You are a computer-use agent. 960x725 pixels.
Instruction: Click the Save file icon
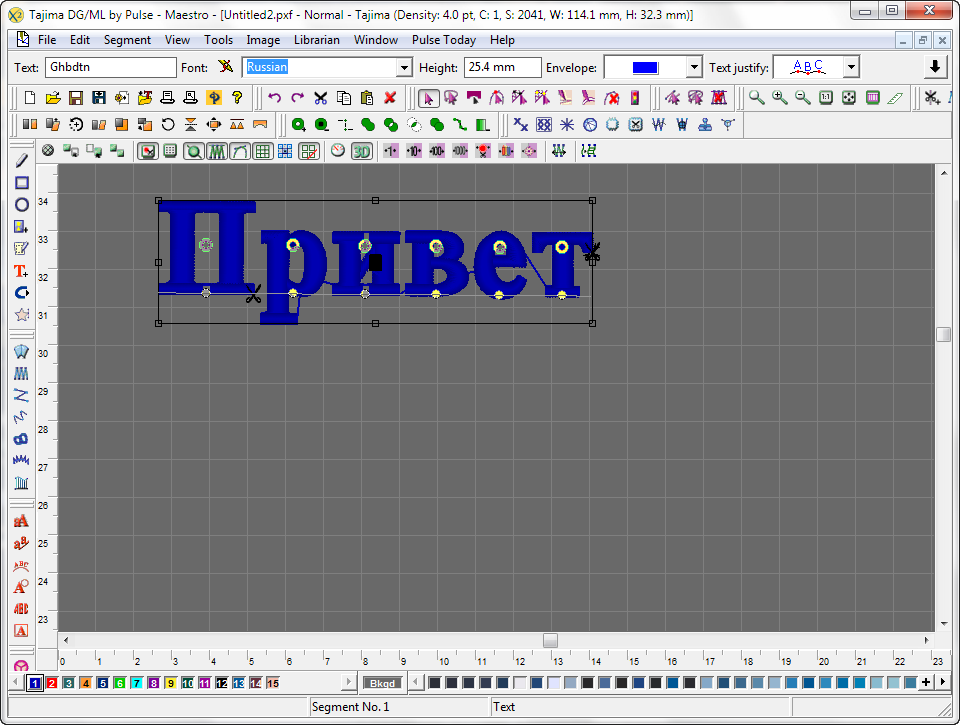pyautogui.click(x=76, y=98)
